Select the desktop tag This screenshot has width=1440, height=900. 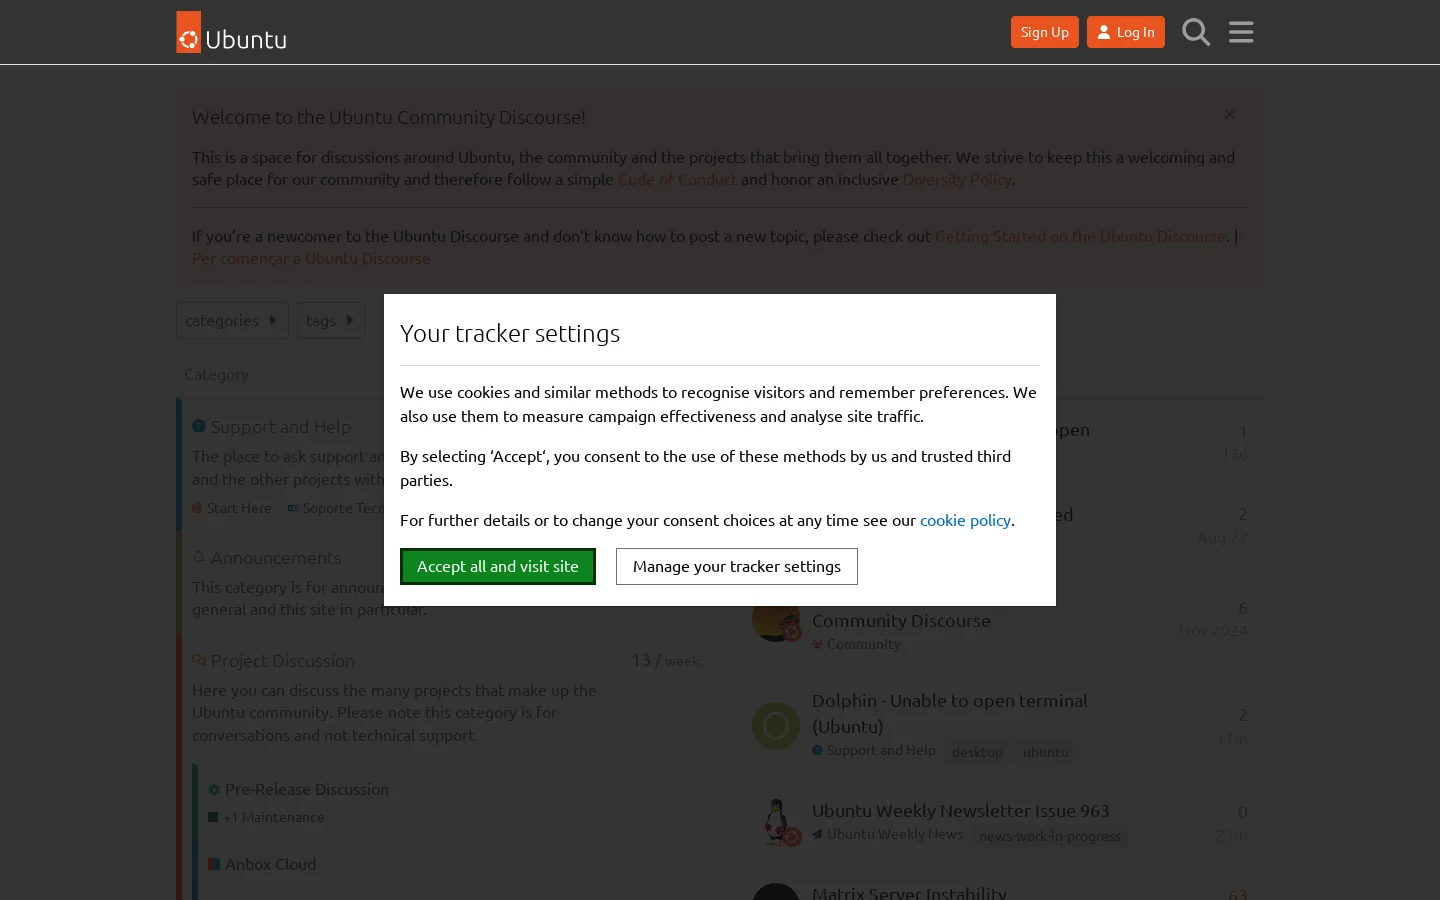coord(977,752)
